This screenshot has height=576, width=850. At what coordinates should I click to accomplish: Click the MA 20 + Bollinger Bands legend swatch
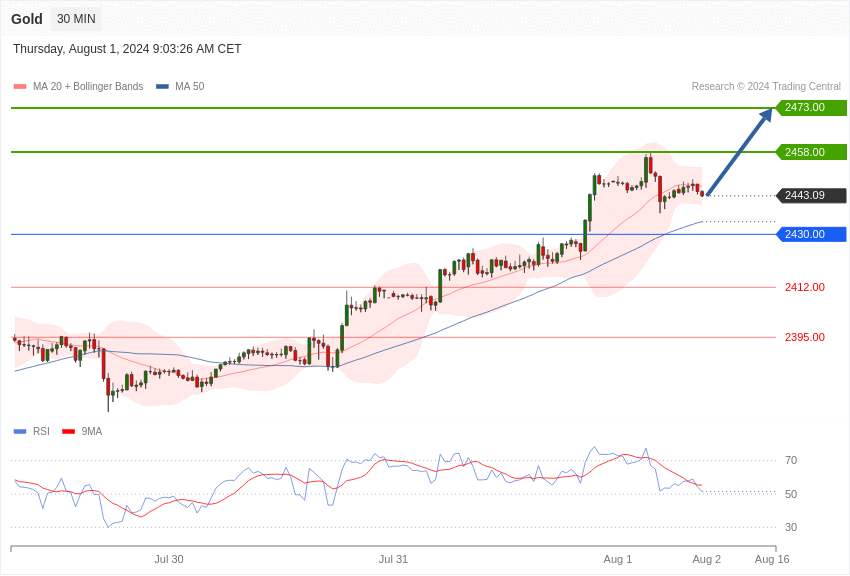point(20,86)
